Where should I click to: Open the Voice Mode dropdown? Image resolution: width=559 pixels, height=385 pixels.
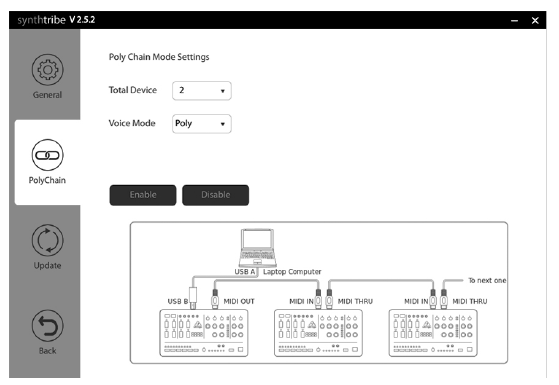tap(202, 124)
